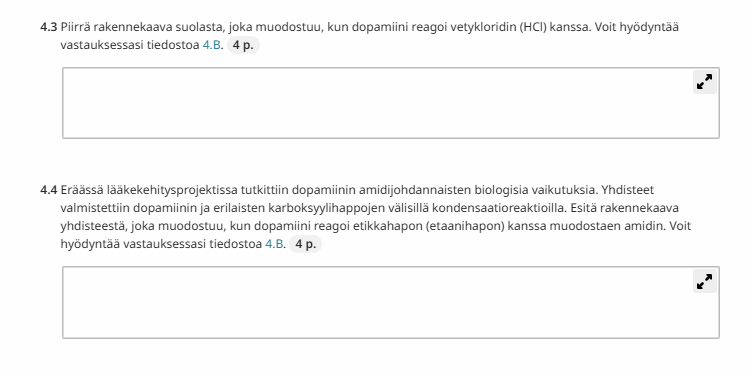750x379 pixels.
Task: Click the 4 p. points badge of question 4.4
Action: [306, 244]
